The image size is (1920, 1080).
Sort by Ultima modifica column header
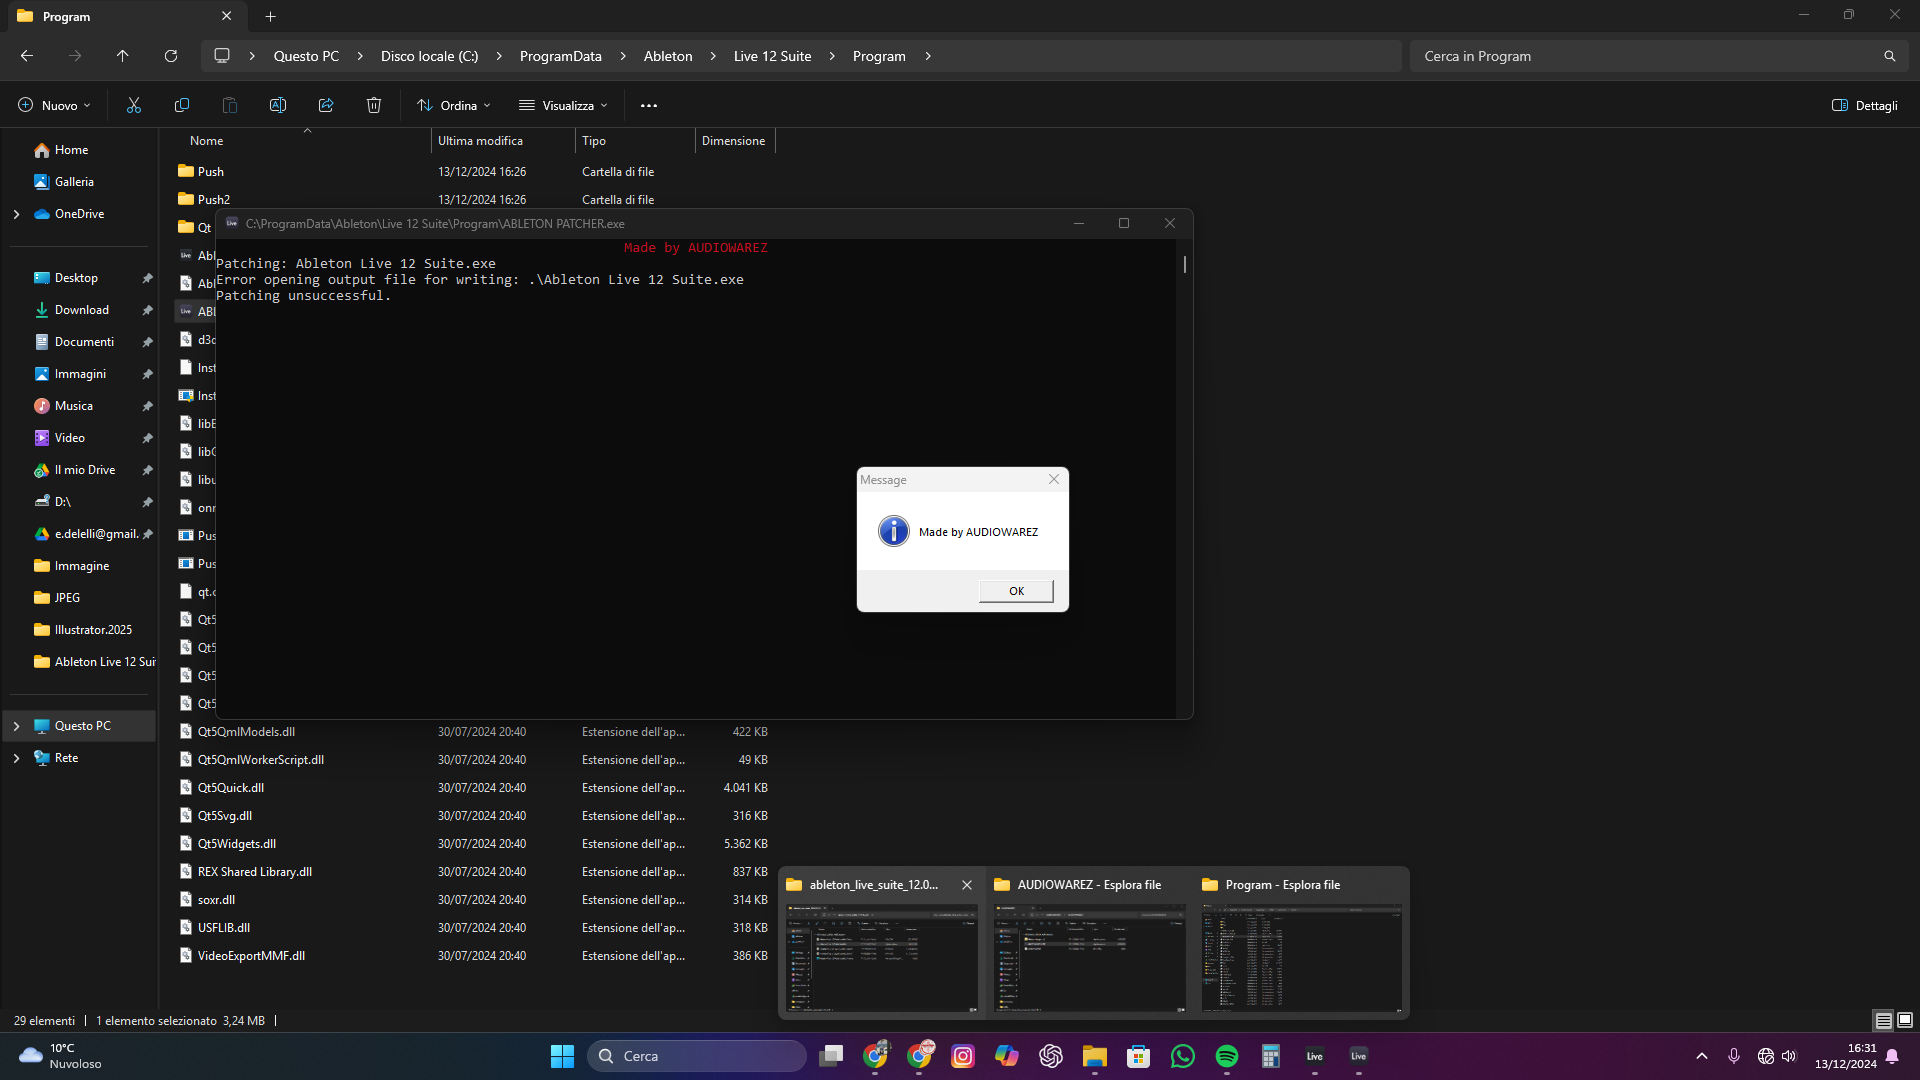point(480,141)
